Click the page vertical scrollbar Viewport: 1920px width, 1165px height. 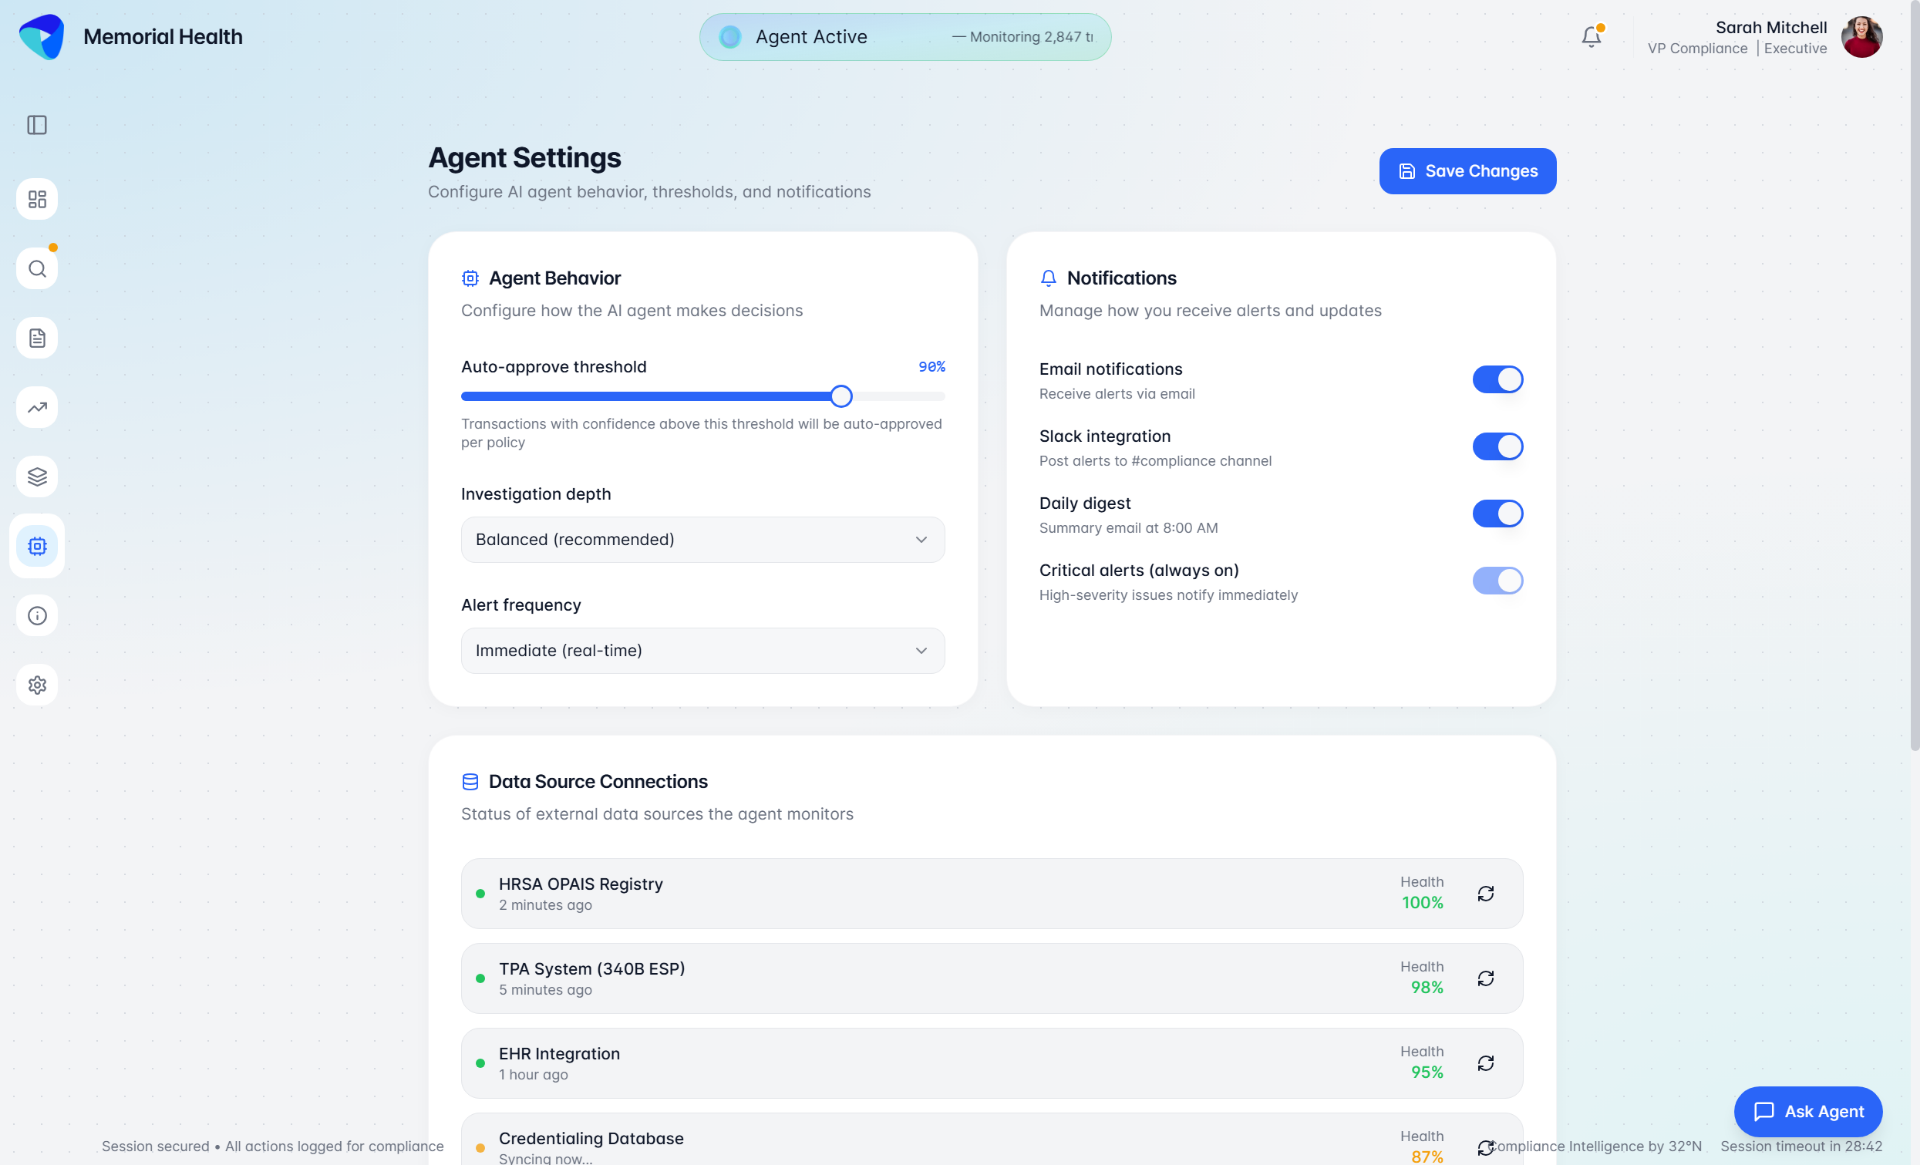click(1914, 375)
